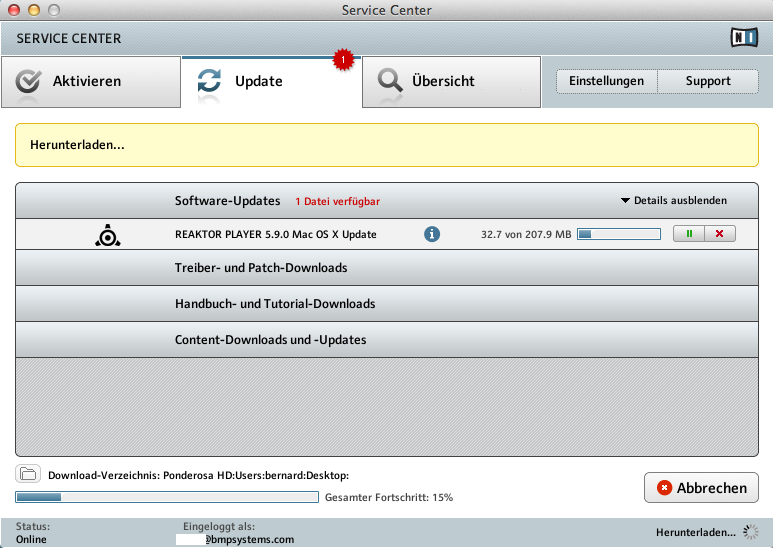The image size is (773, 548).
Task: Pause the REAKTOR PLAYER download
Action: (x=689, y=234)
